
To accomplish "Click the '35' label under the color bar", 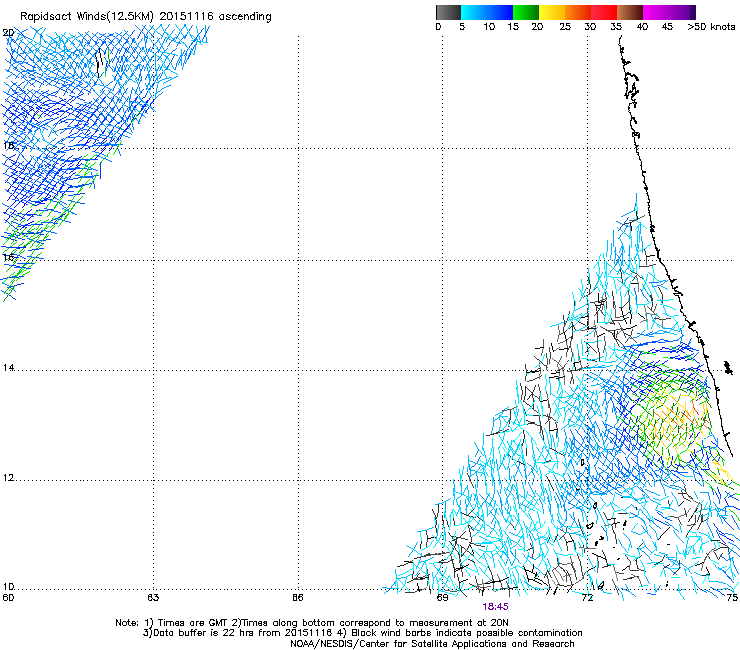I will pos(616,27).
